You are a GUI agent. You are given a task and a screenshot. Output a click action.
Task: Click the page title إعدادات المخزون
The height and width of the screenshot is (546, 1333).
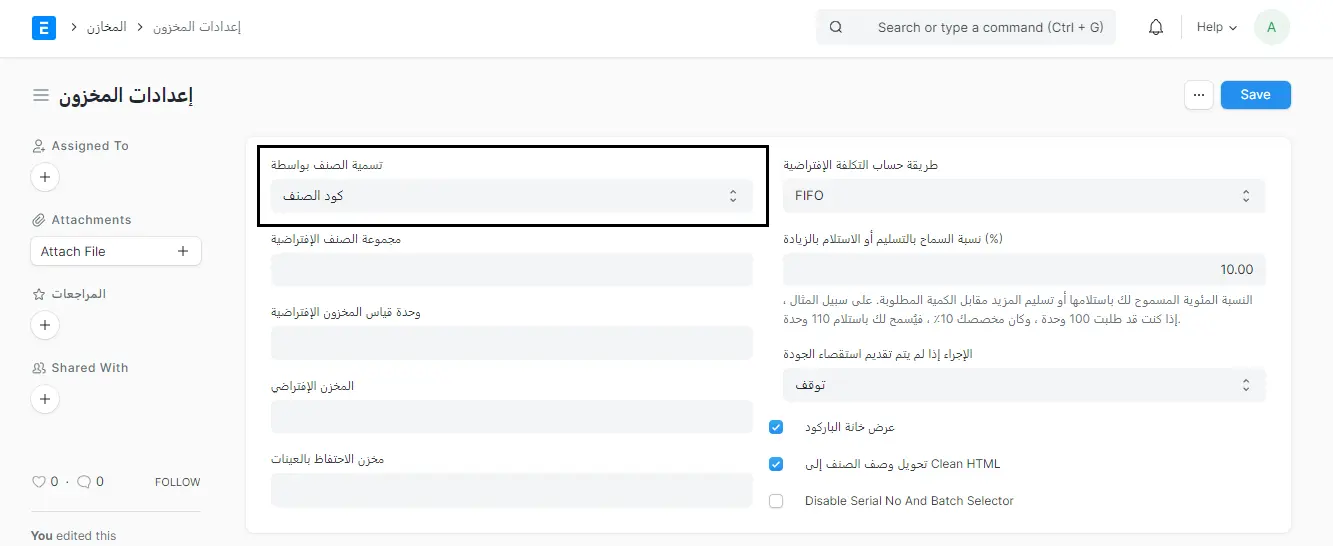(126, 96)
